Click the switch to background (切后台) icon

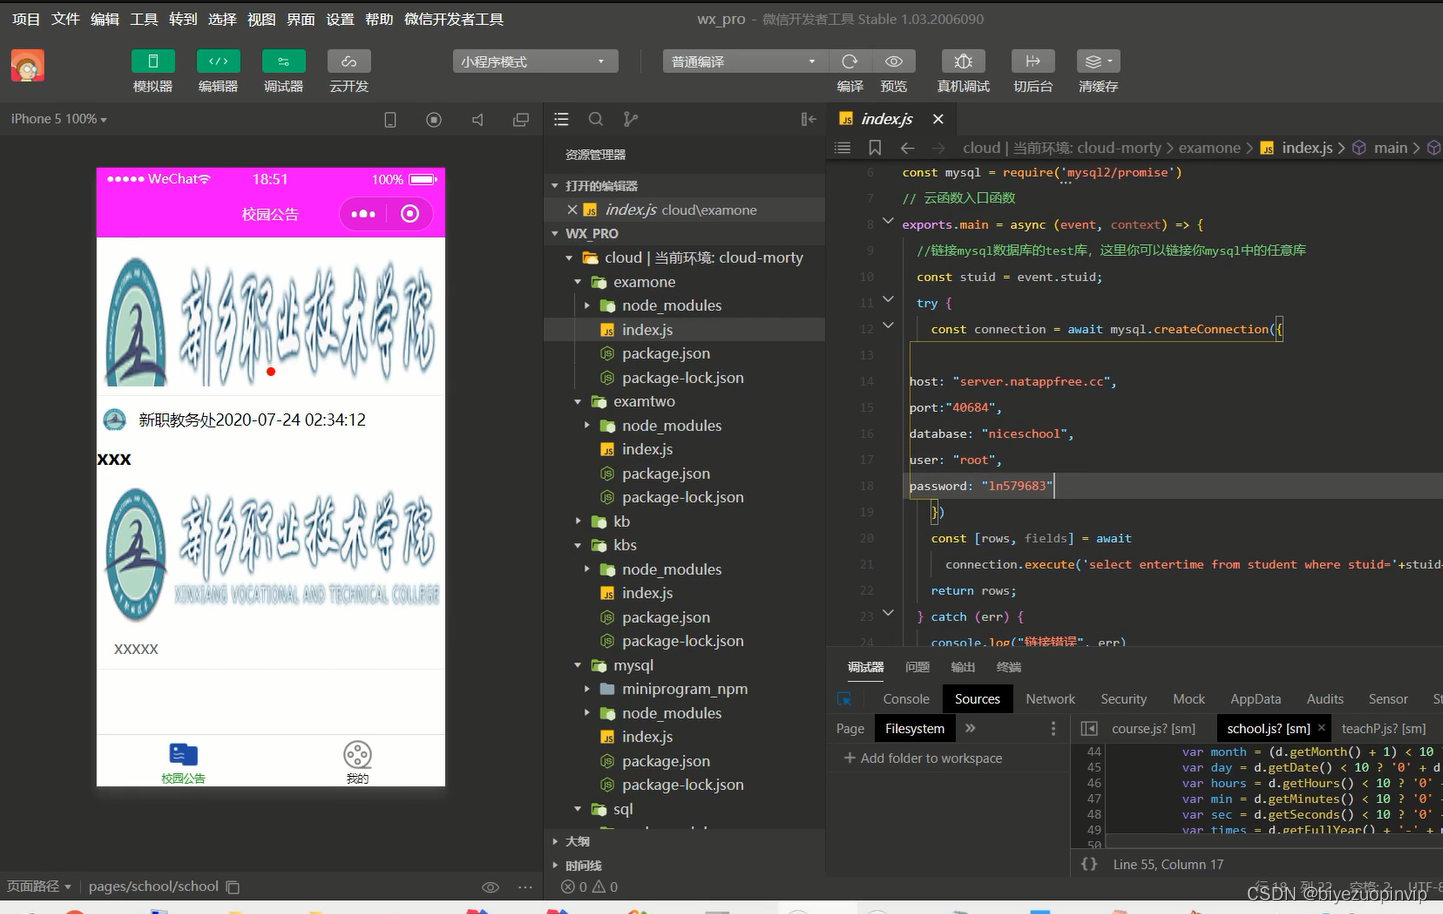pyautogui.click(x=1033, y=61)
